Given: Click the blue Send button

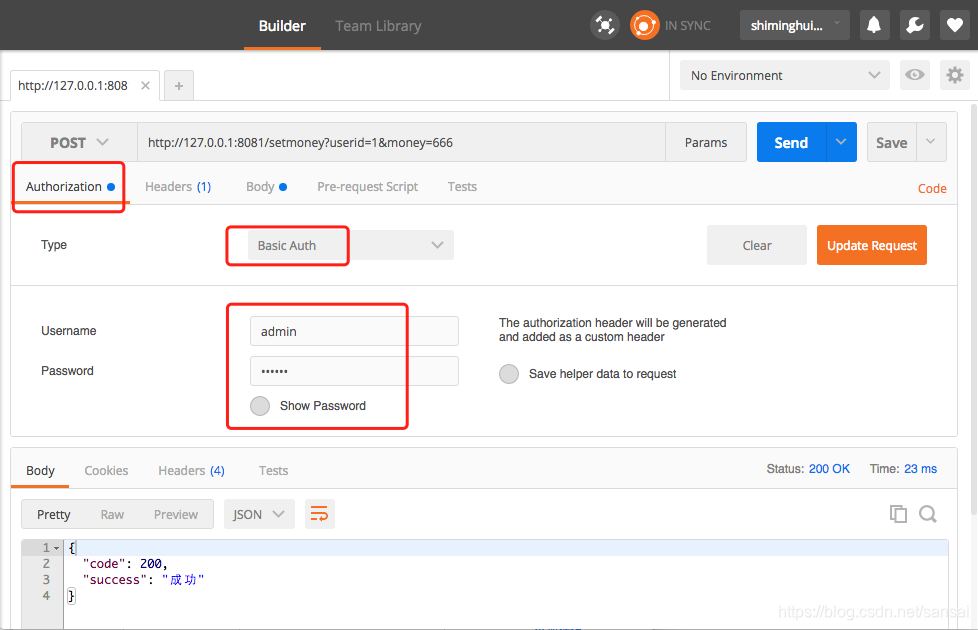Looking at the screenshot, I should tap(791, 142).
